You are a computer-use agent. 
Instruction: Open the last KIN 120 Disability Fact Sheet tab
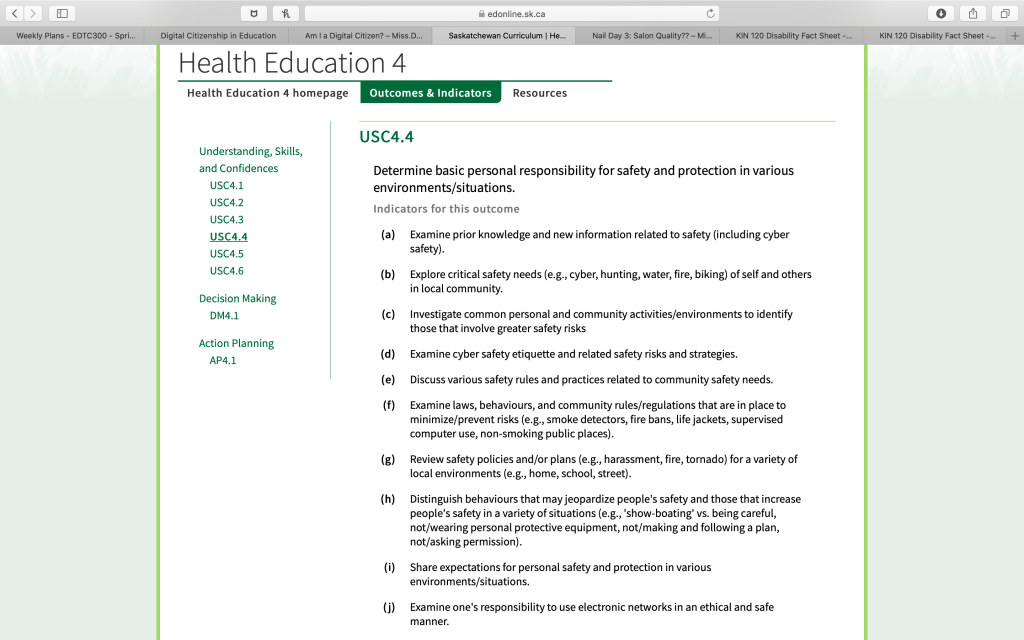[x=937, y=36]
